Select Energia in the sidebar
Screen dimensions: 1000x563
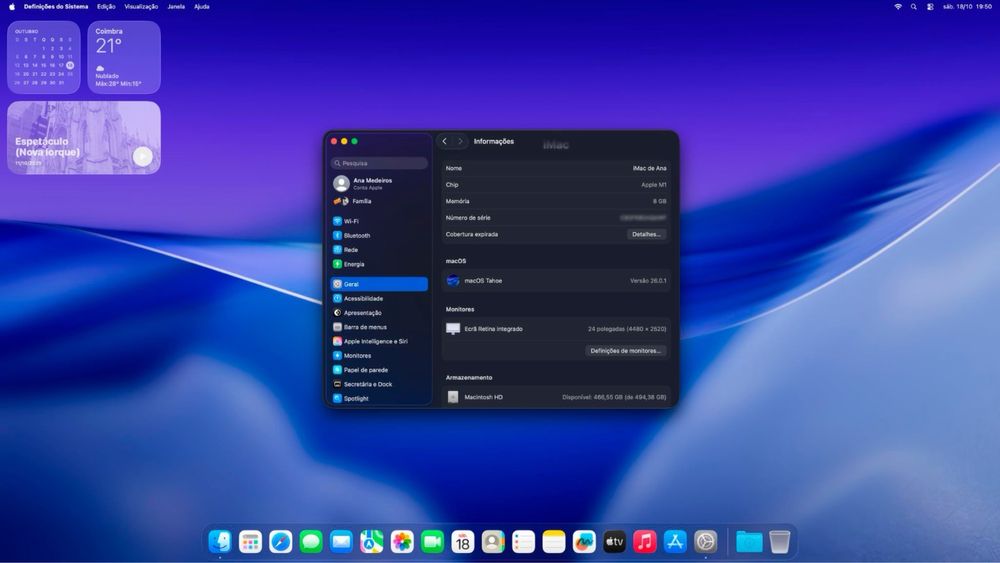coord(379,264)
